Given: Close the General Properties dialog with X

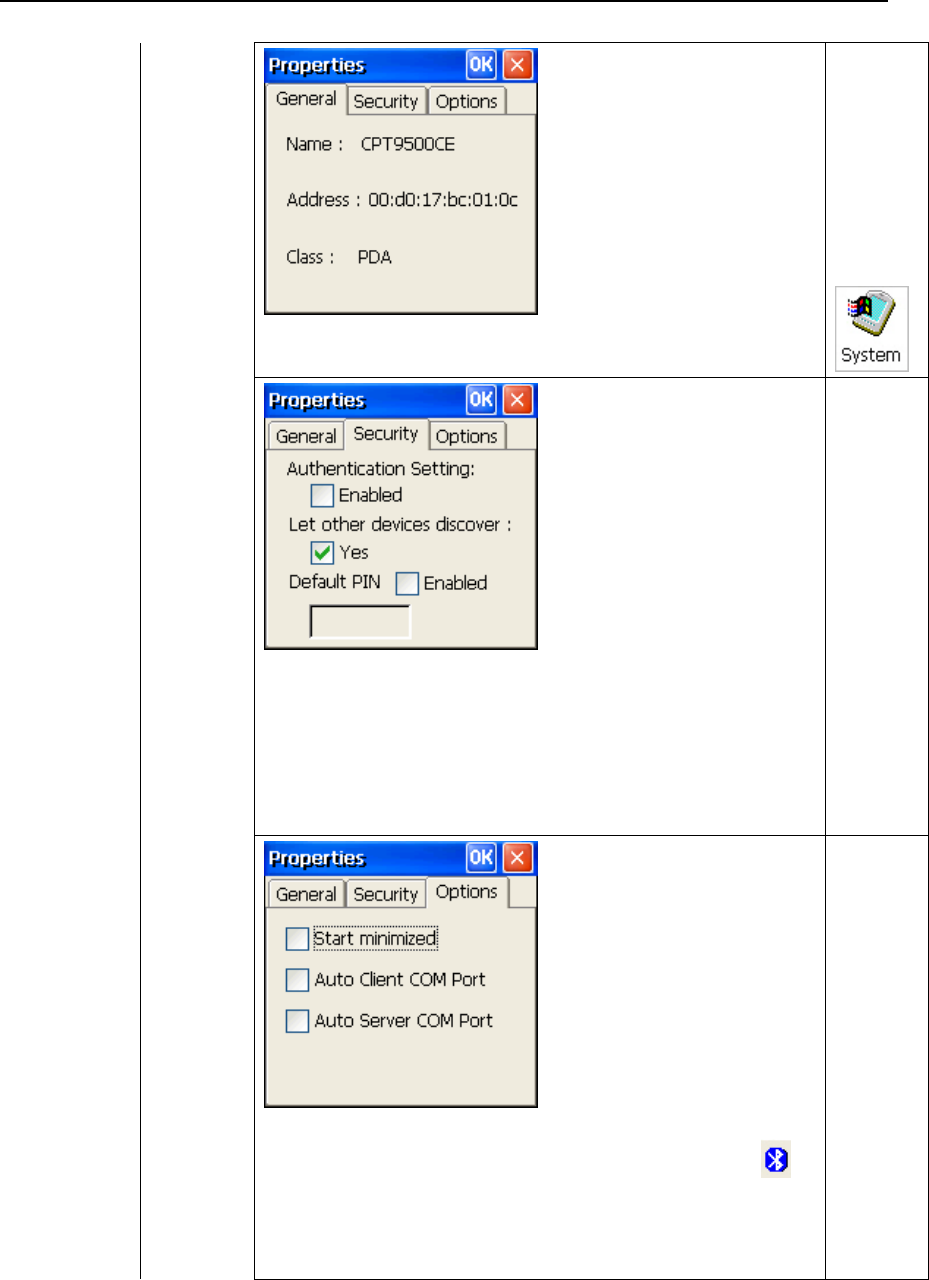Looking at the screenshot, I should click(x=517, y=66).
